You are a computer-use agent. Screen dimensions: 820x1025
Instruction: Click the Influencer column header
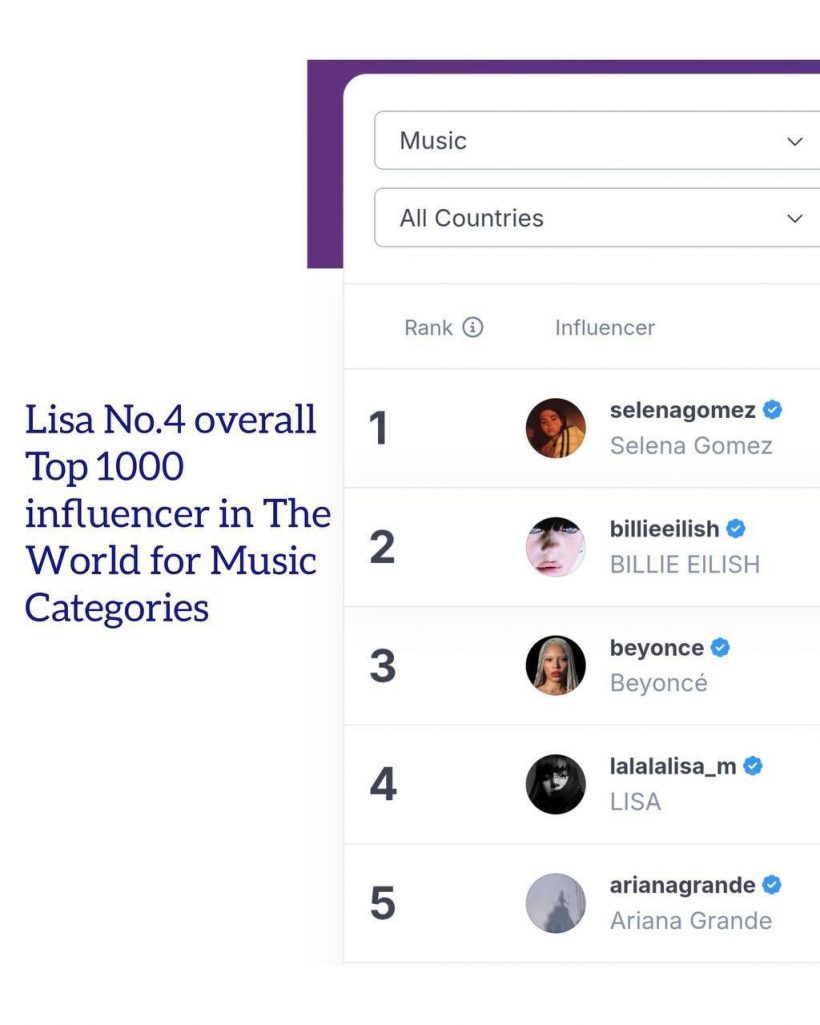click(x=605, y=328)
